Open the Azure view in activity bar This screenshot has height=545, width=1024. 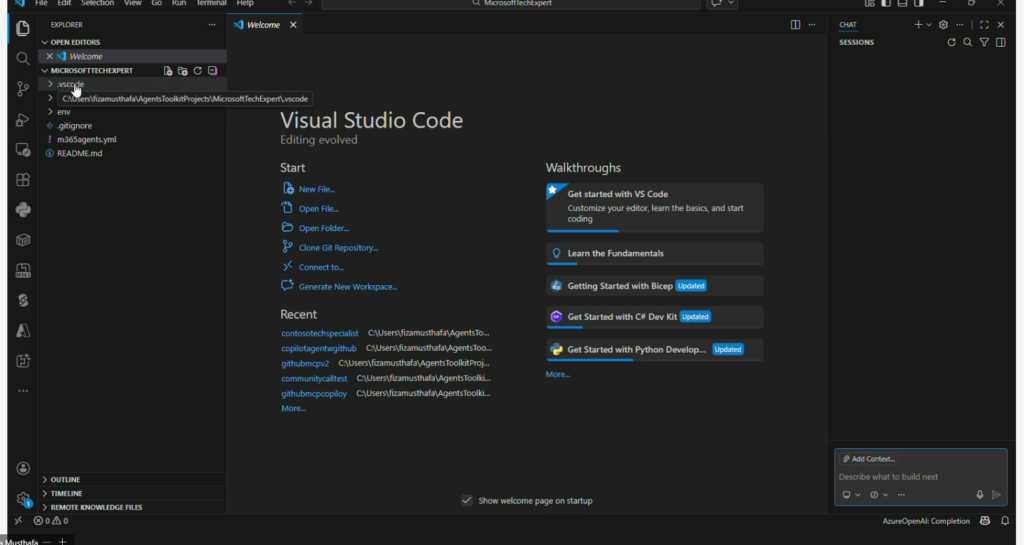(22, 330)
